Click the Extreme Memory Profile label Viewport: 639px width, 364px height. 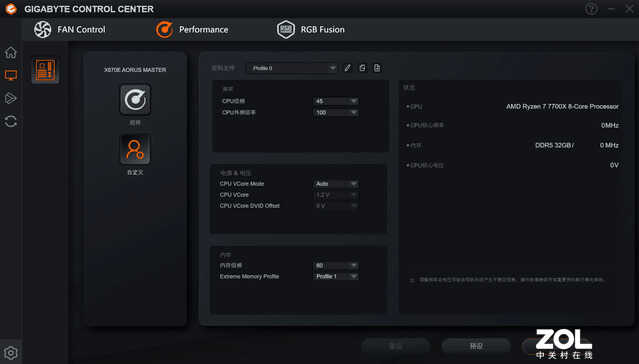(x=249, y=276)
